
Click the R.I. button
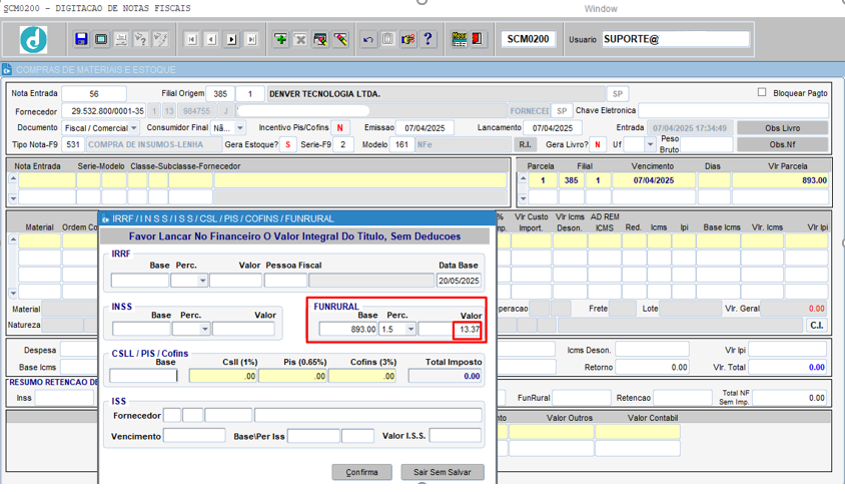click(525, 144)
